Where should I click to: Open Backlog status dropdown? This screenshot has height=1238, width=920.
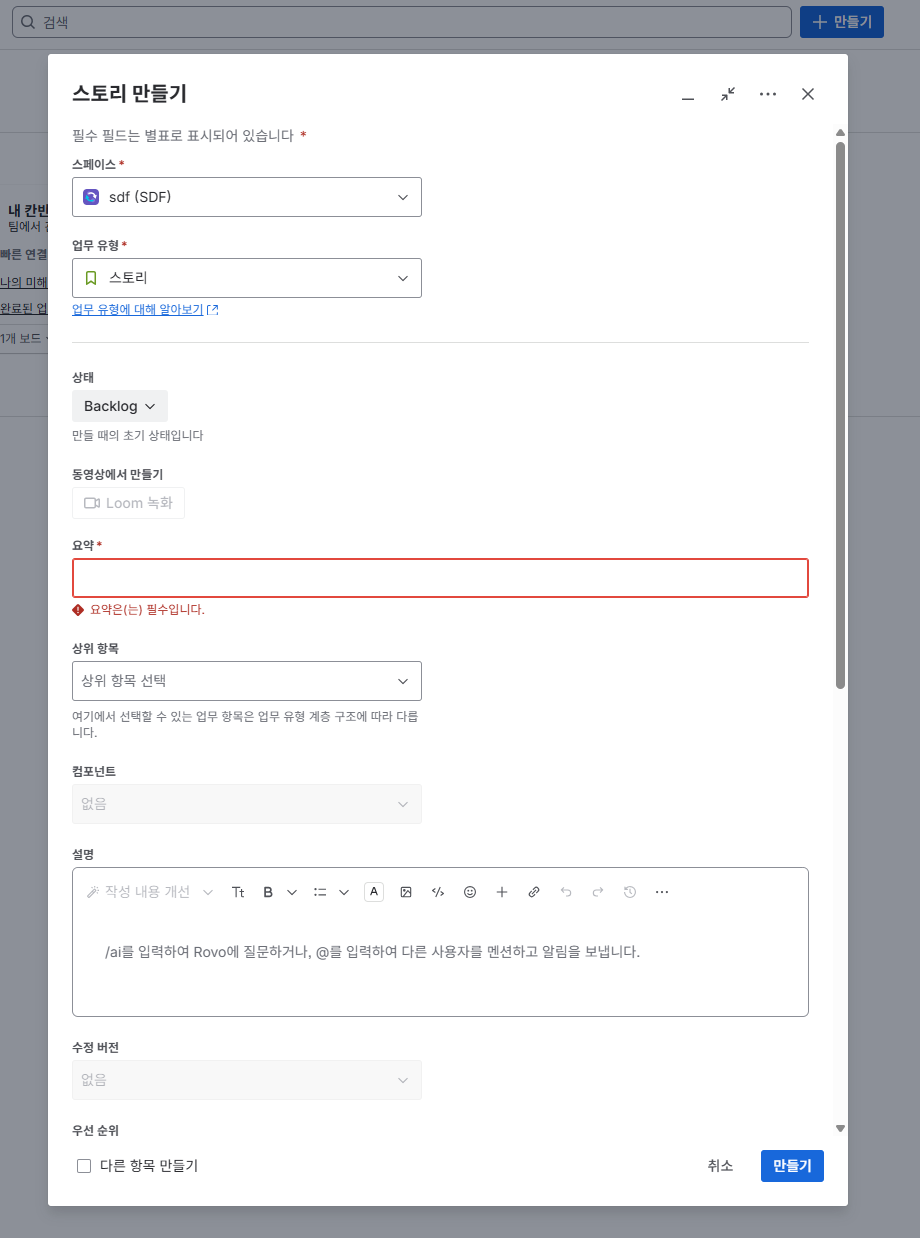120,406
